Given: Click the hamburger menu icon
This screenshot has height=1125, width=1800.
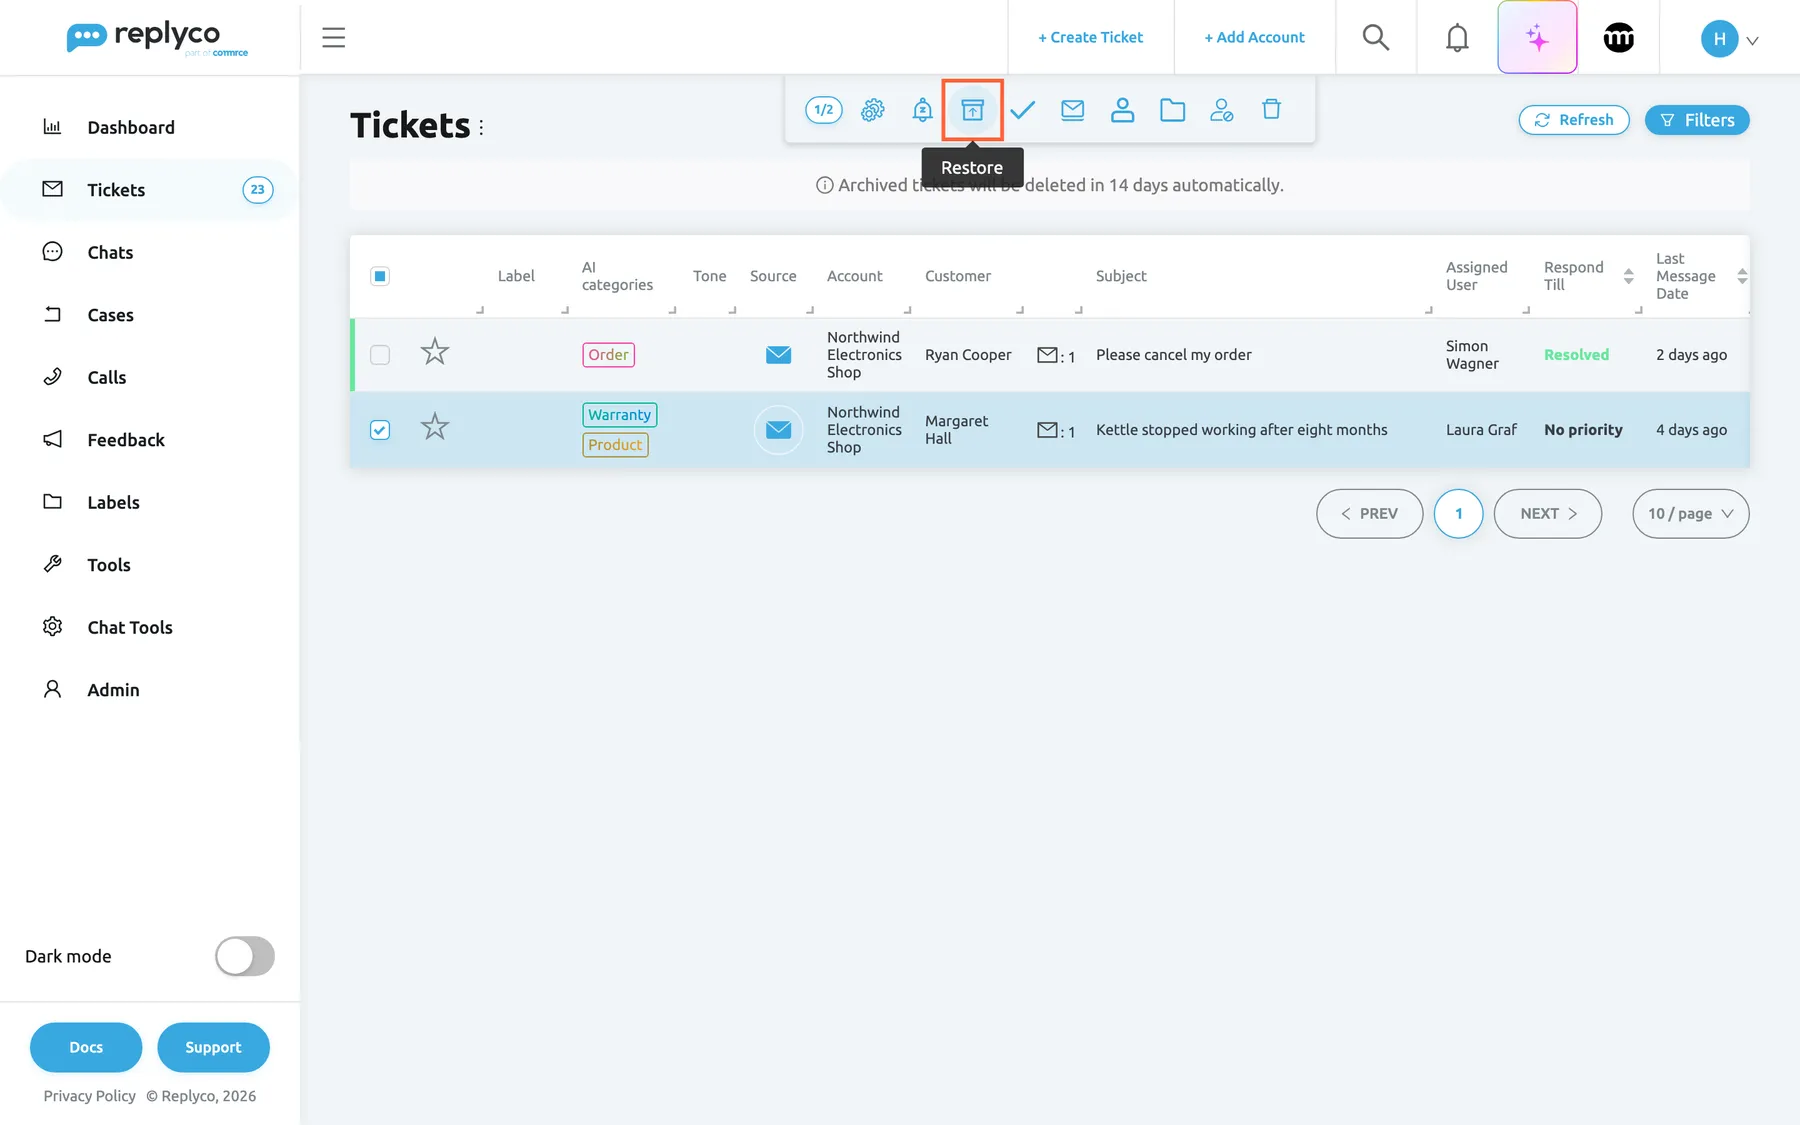Looking at the screenshot, I should 334,38.
